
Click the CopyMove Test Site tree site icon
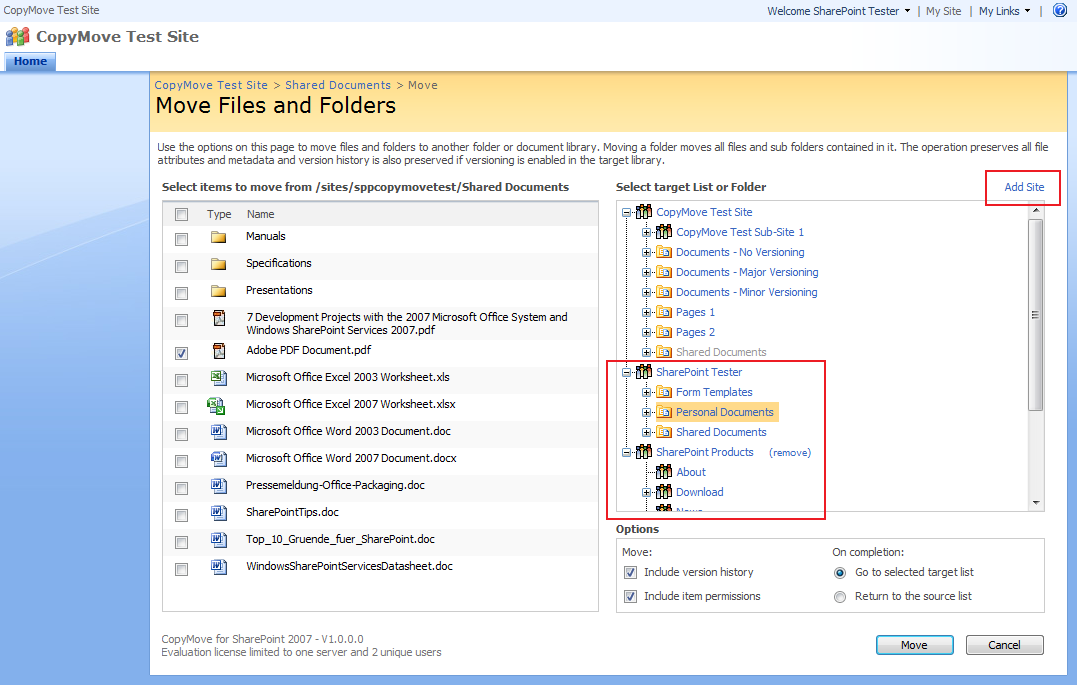point(644,212)
